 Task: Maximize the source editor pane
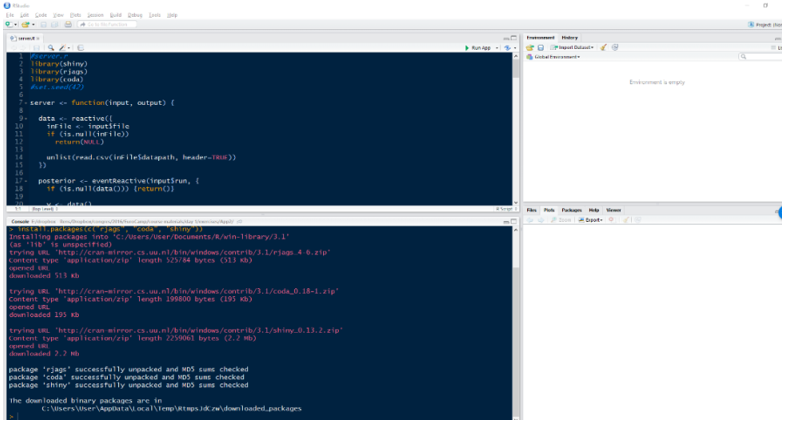pos(513,38)
